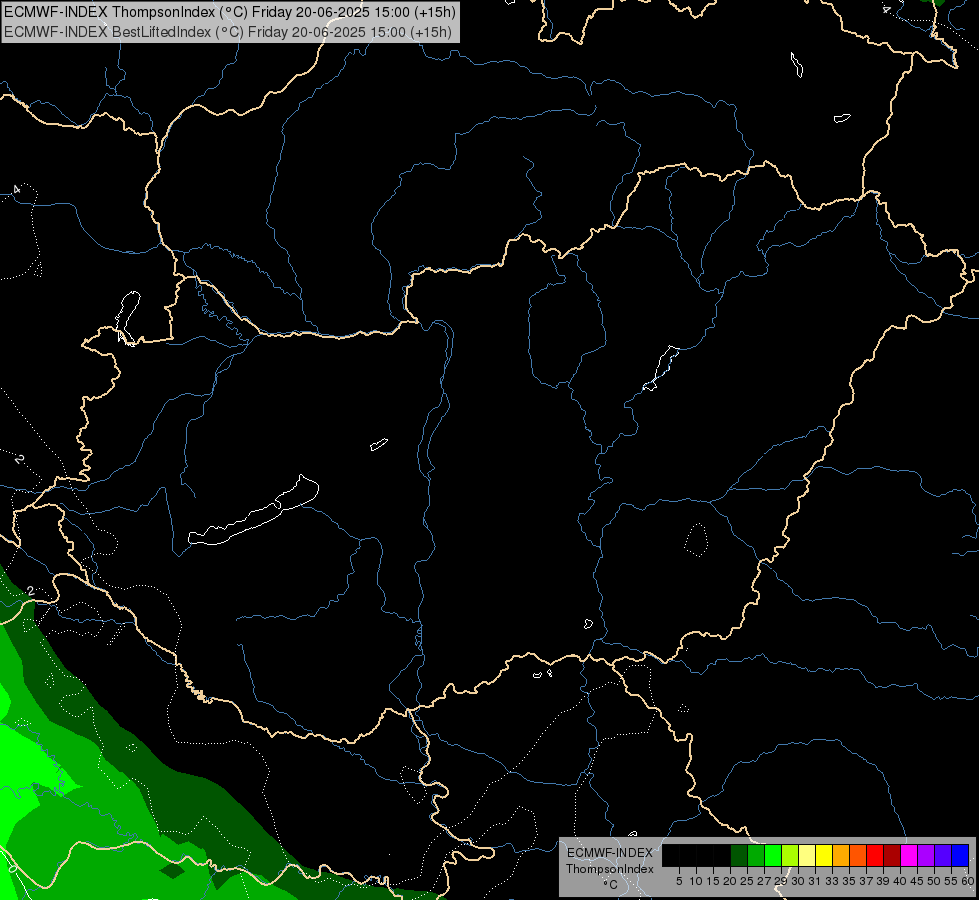
Task: Pick the purple 45–50 legend swatch
Action: (x=926, y=855)
